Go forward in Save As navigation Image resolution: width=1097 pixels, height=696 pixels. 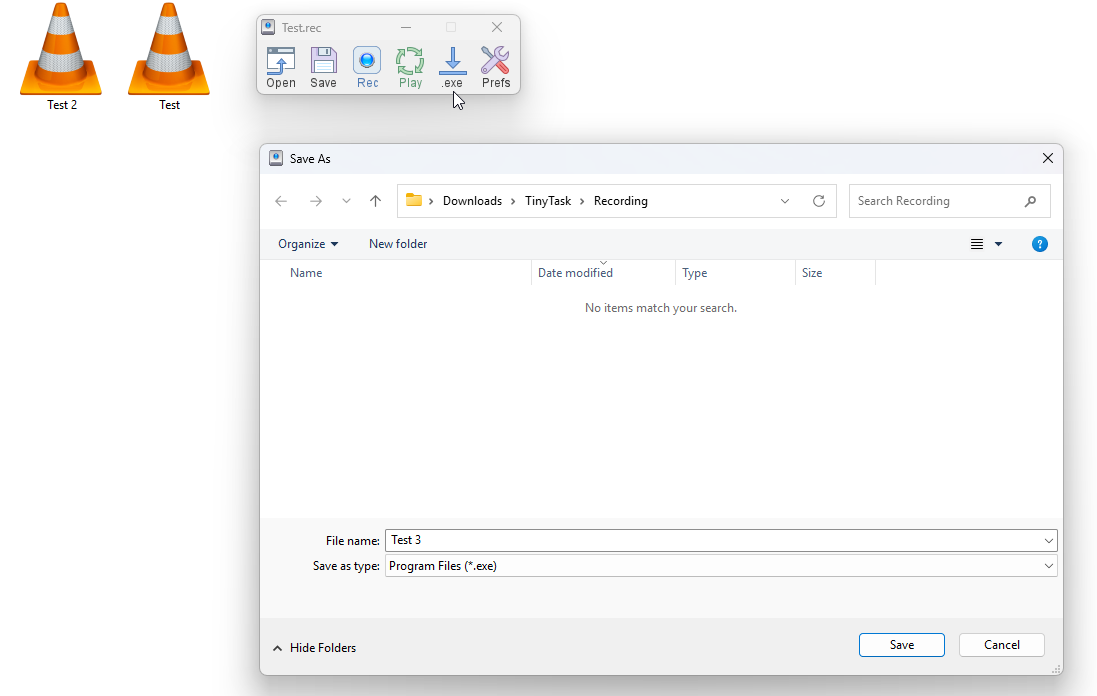point(316,201)
